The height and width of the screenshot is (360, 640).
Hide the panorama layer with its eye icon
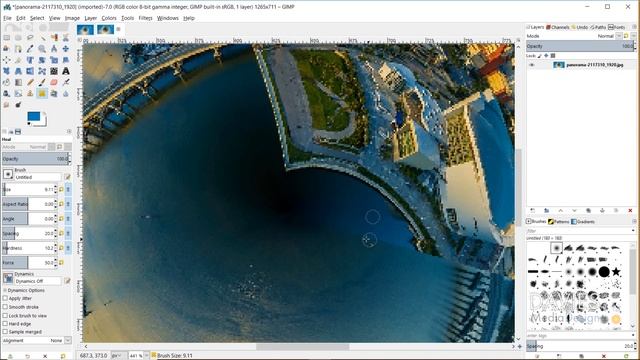[531, 65]
